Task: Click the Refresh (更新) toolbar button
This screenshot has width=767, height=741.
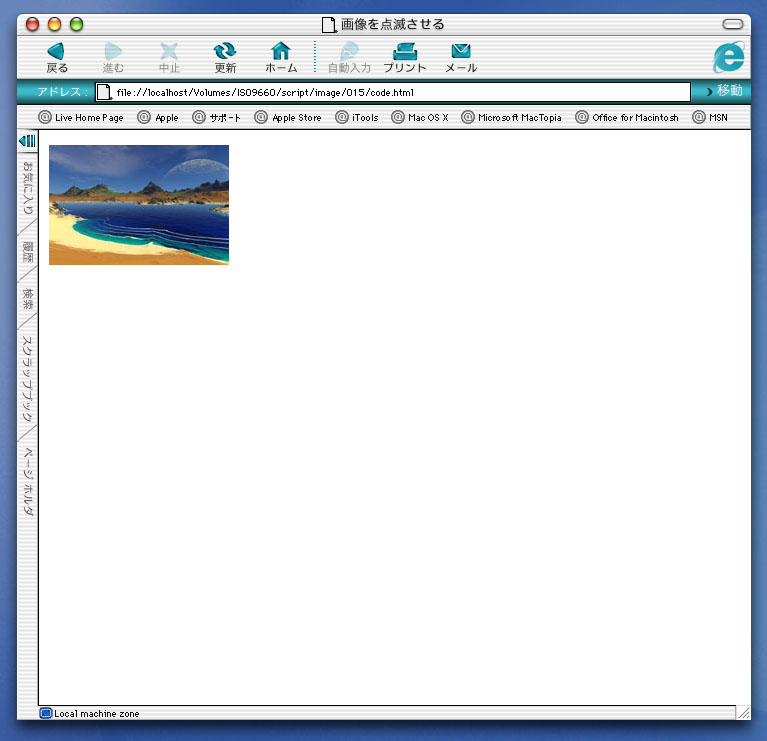Action: (225, 58)
